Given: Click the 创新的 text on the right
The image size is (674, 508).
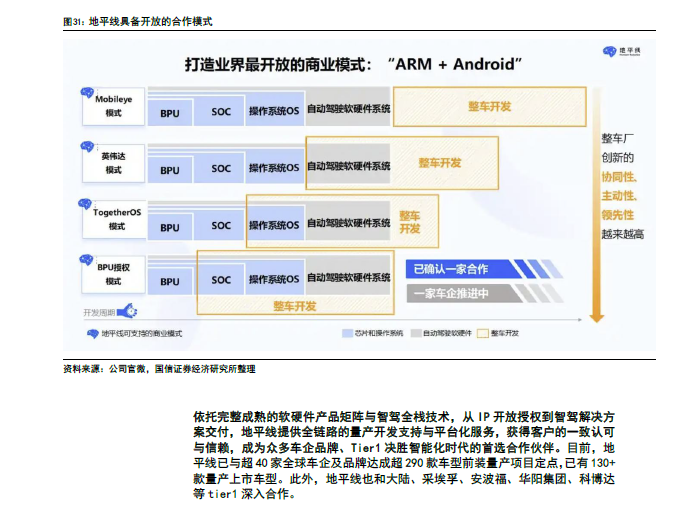Looking at the screenshot, I should (x=617, y=158).
